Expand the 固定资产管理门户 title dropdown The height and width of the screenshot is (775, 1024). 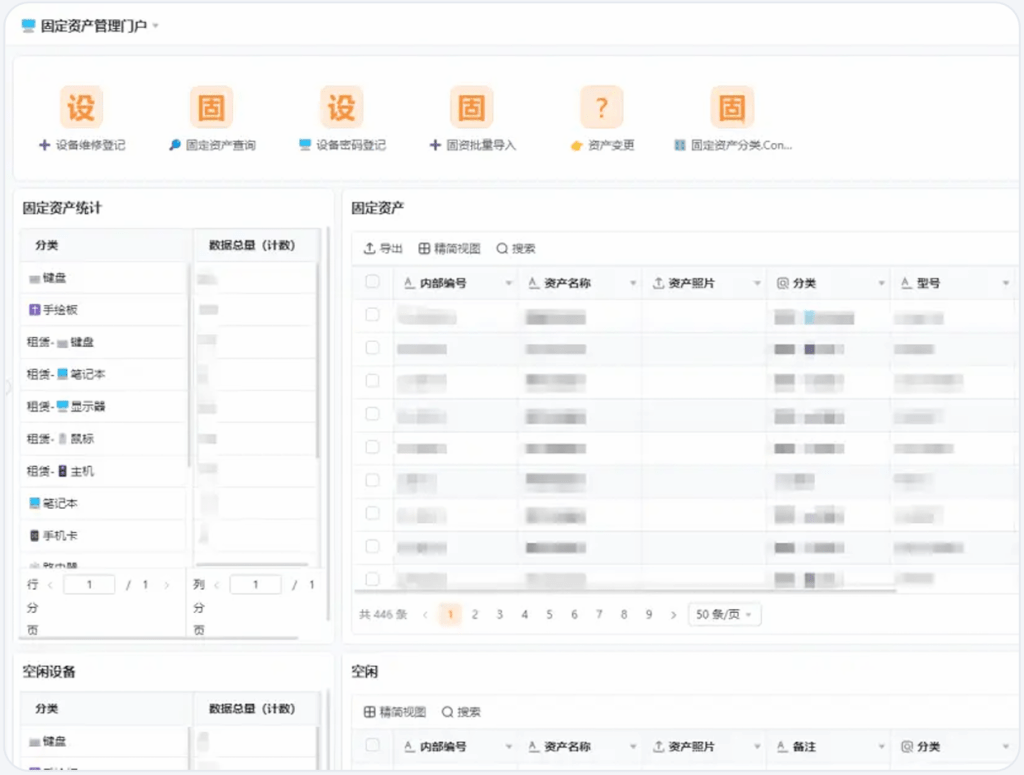[x=156, y=26]
